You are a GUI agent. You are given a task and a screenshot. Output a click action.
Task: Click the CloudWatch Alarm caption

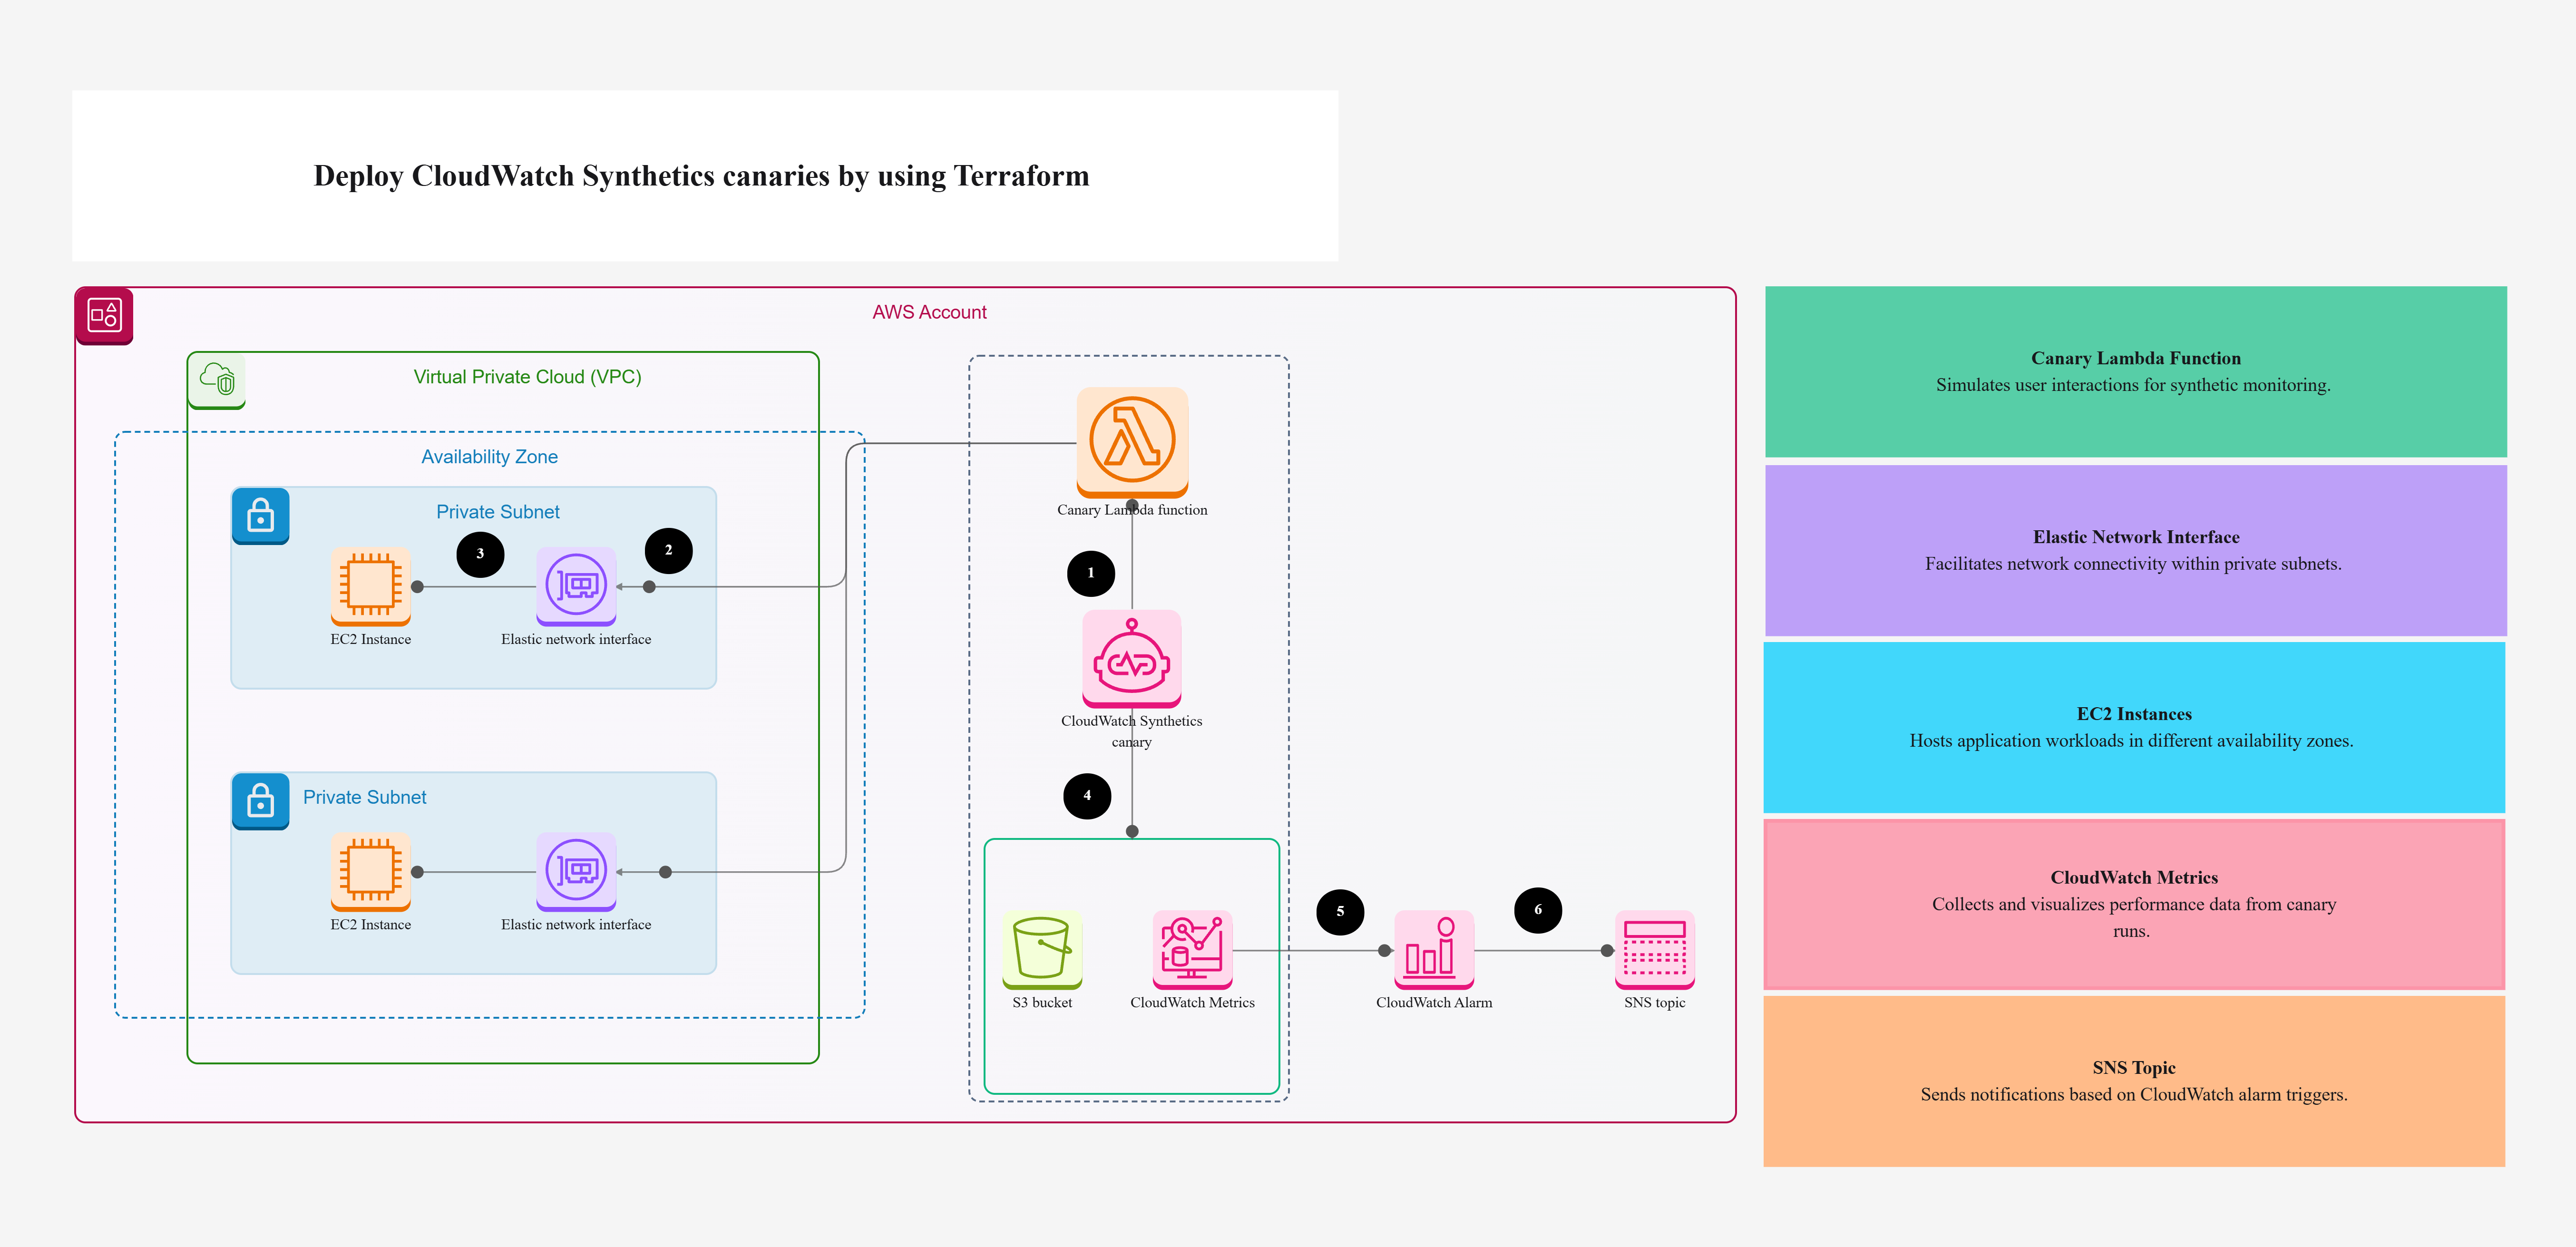(1434, 1003)
